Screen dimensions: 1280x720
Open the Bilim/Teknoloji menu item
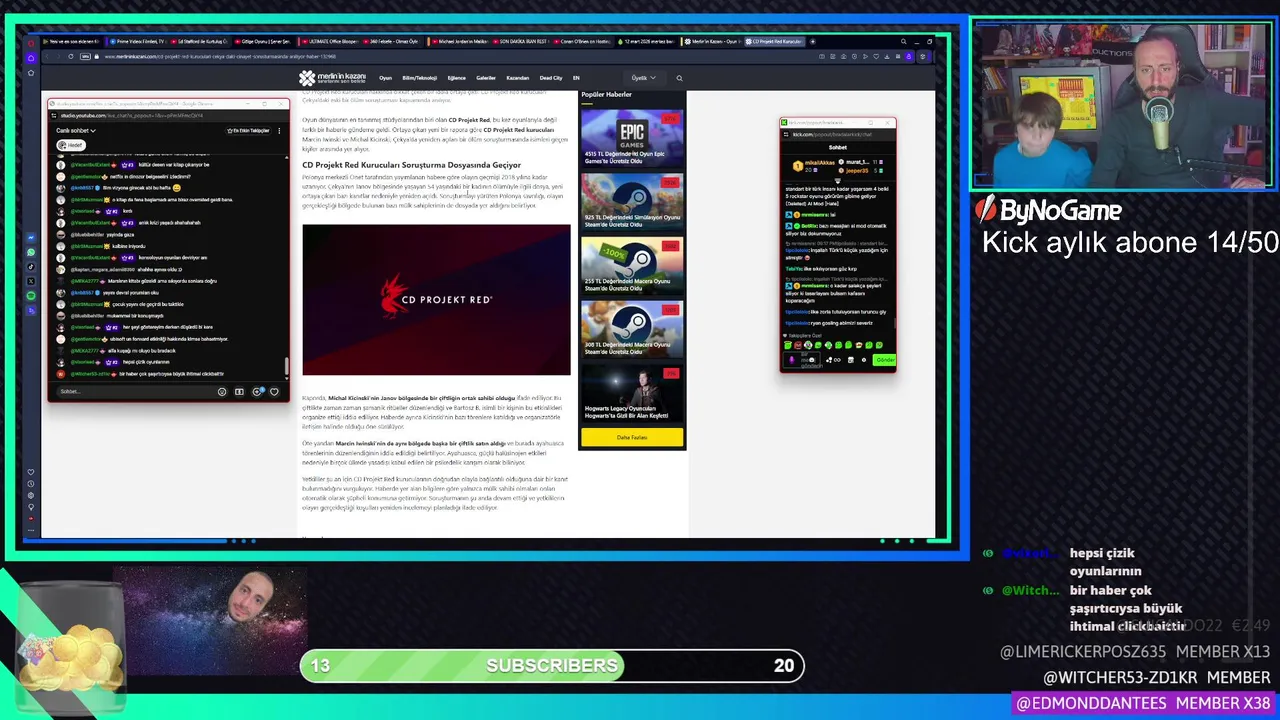pyautogui.click(x=420, y=78)
